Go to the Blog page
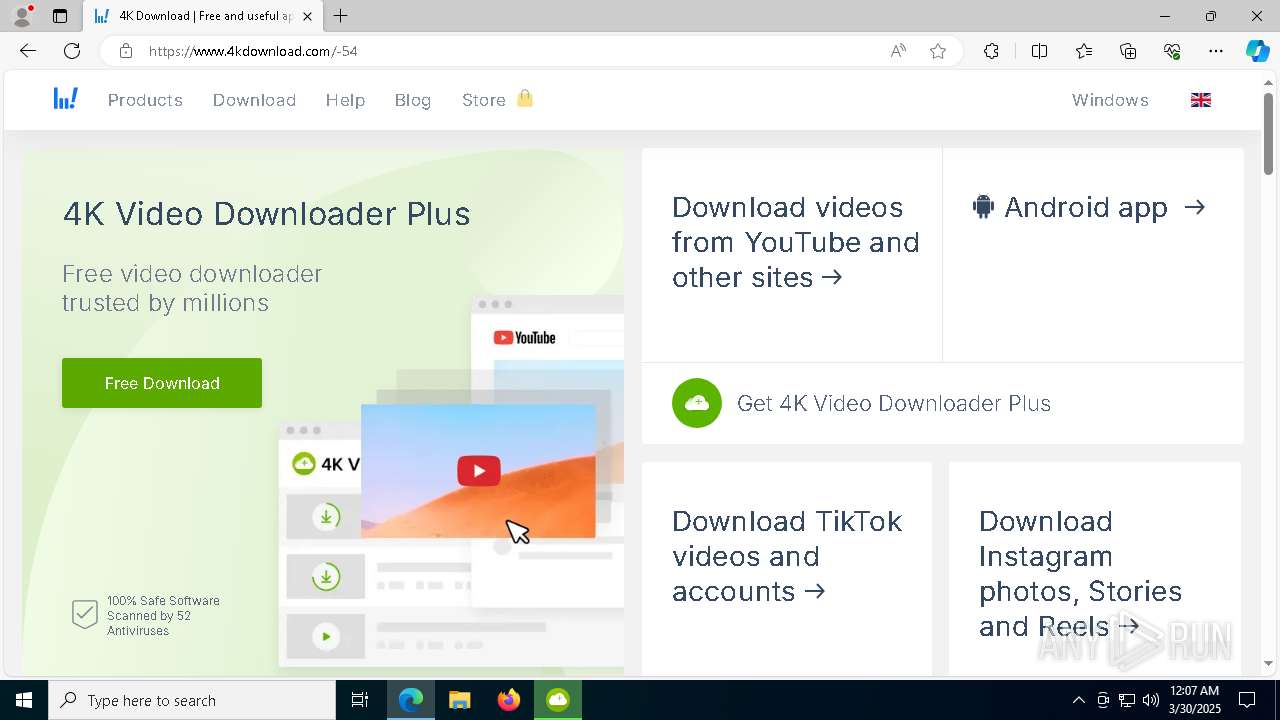1280x720 pixels. [413, 100]
